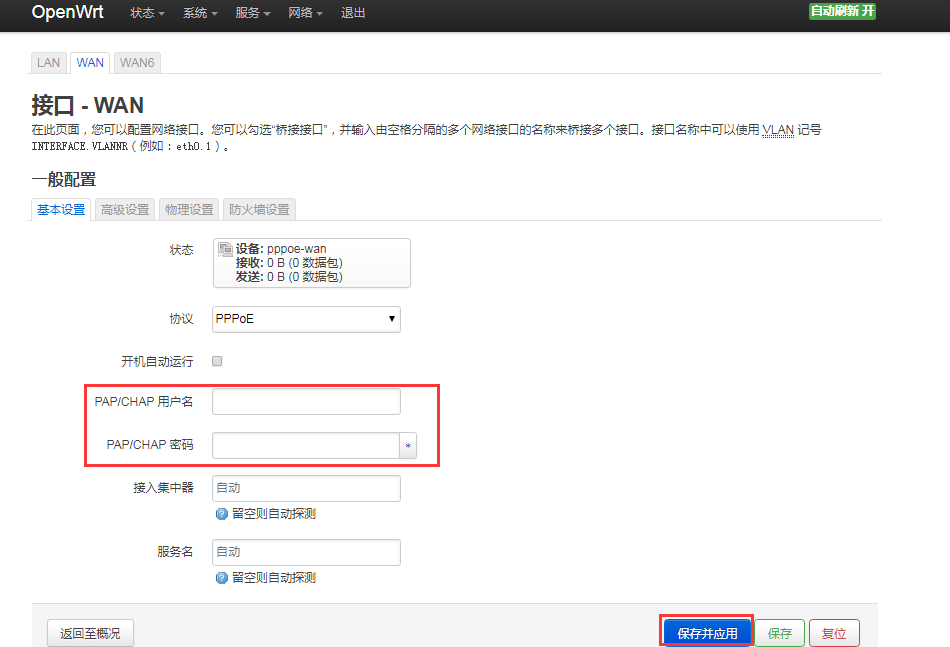Open the 系统 menu
Image resolution: width=950 pixels, height=647 pixels.
[x=200, y=13]
